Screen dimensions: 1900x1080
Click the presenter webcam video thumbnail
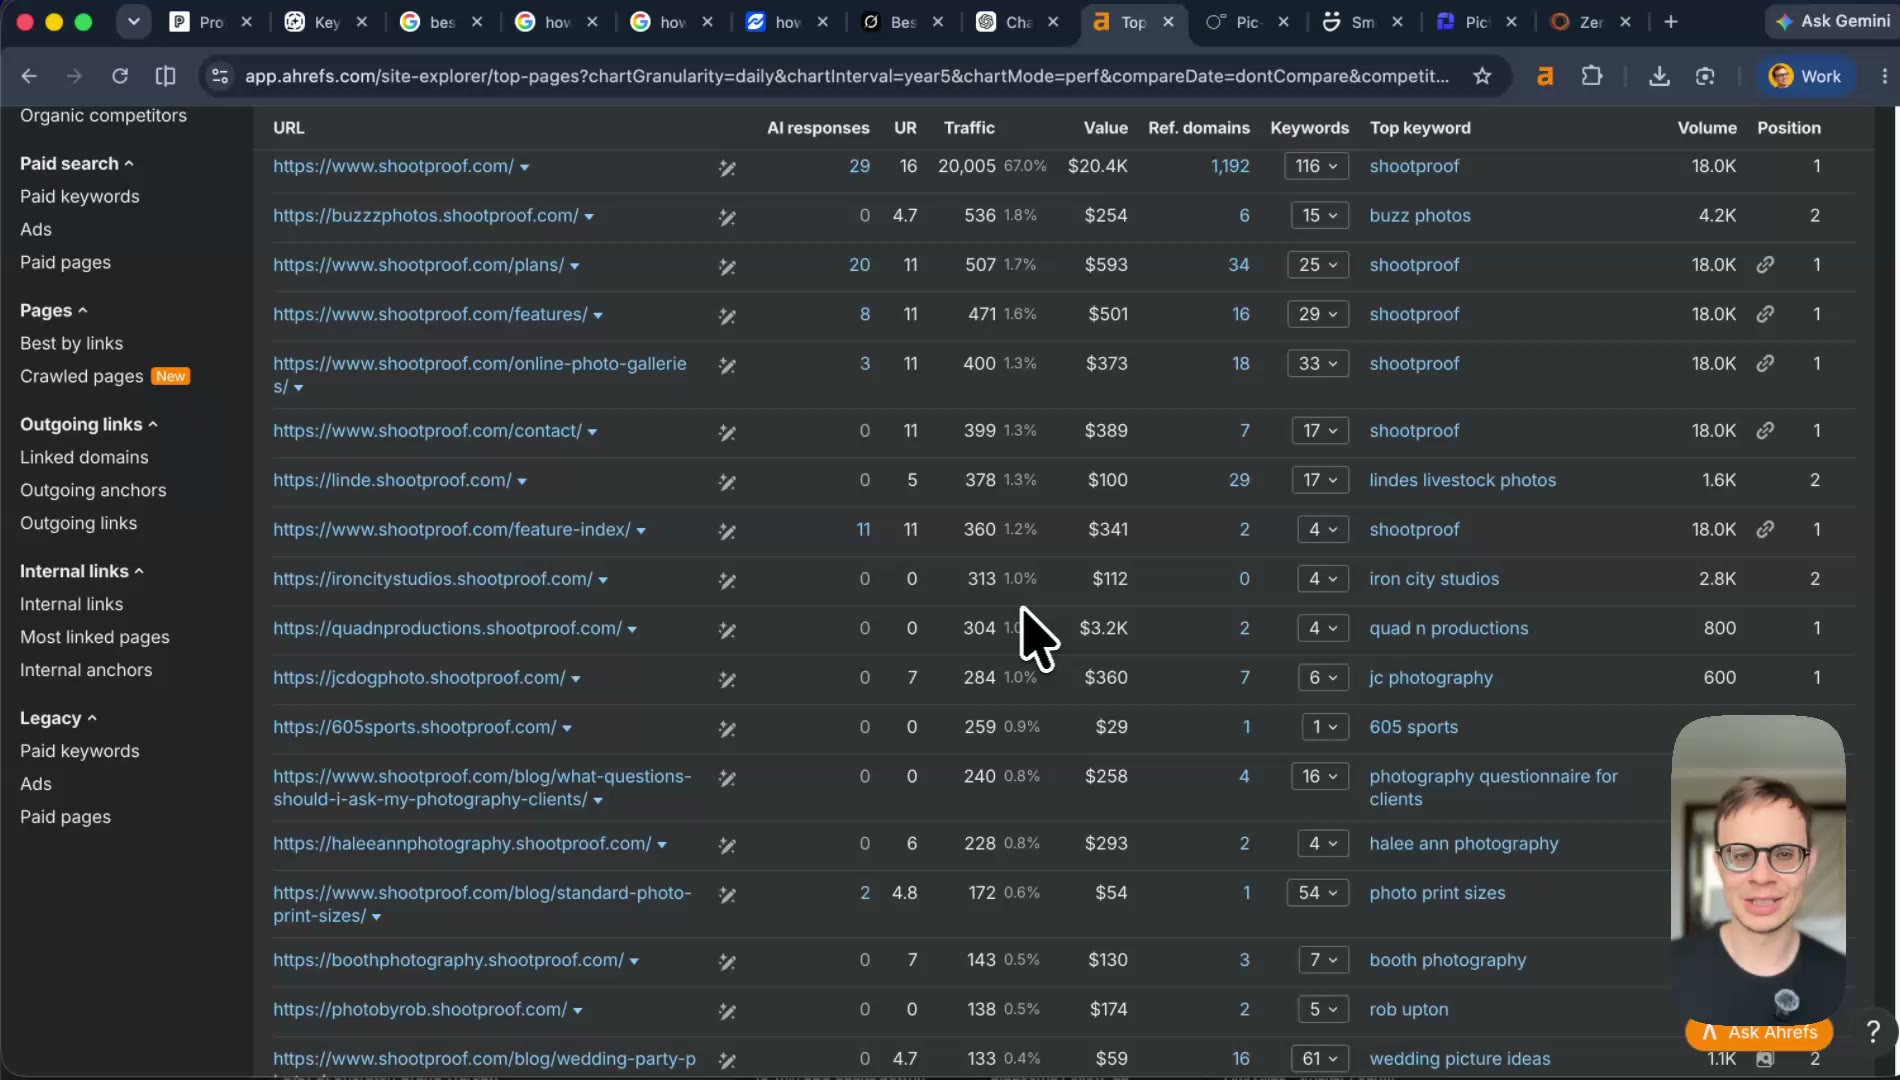click(1758, 868)
